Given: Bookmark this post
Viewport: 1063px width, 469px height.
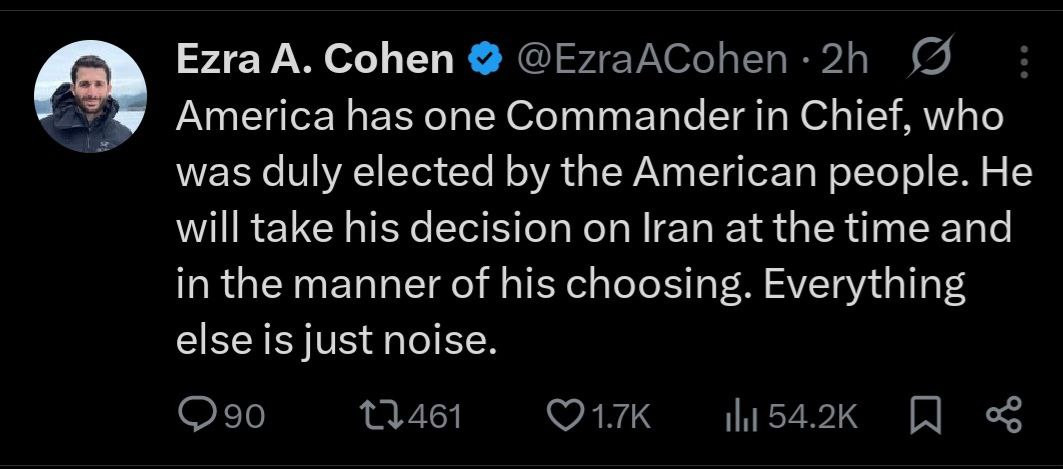Looking at the screenshot, I should (x=927, y=415).
